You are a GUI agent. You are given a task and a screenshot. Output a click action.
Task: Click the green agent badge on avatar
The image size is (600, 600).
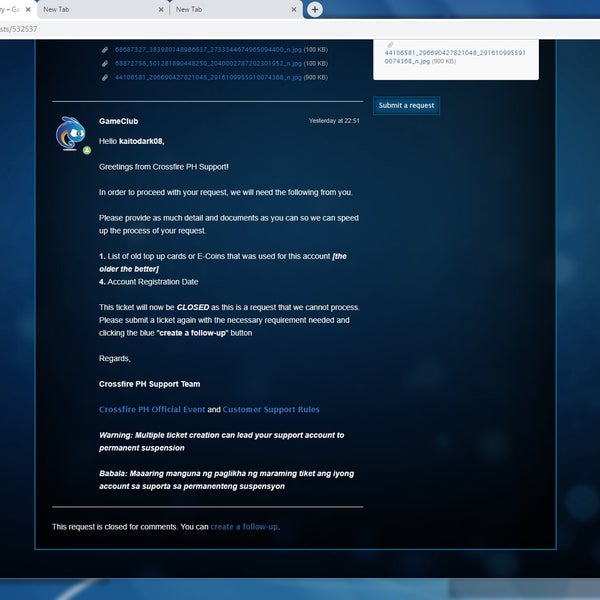87,150
